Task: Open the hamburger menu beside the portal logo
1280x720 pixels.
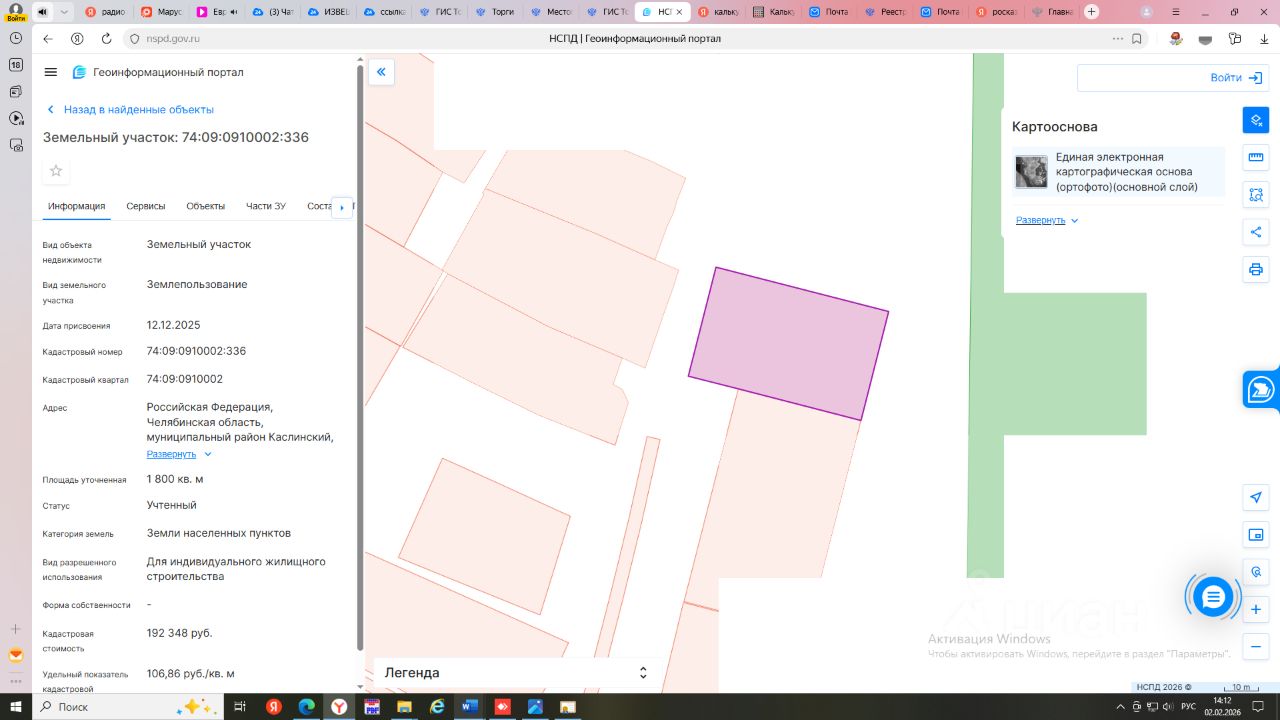Action: pos(51,72)
